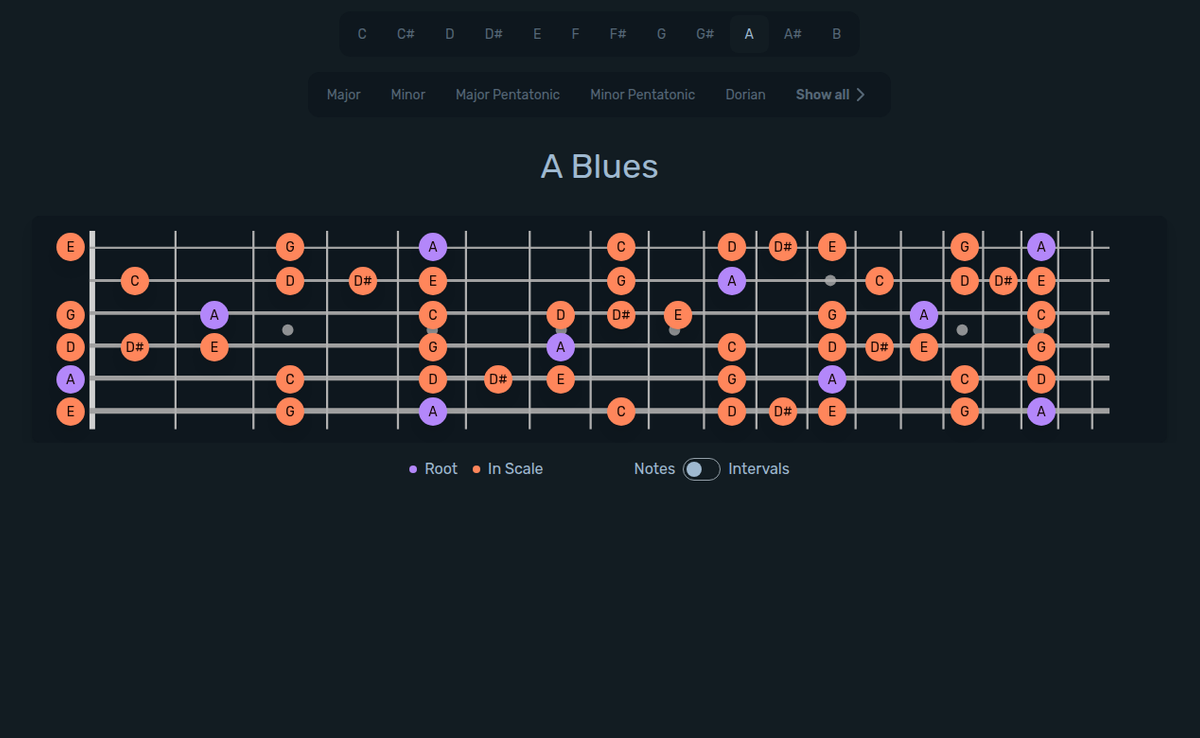Click the purple Root legend dot
This screenshot has width=1200, height=738.
[x=413, y=468]
